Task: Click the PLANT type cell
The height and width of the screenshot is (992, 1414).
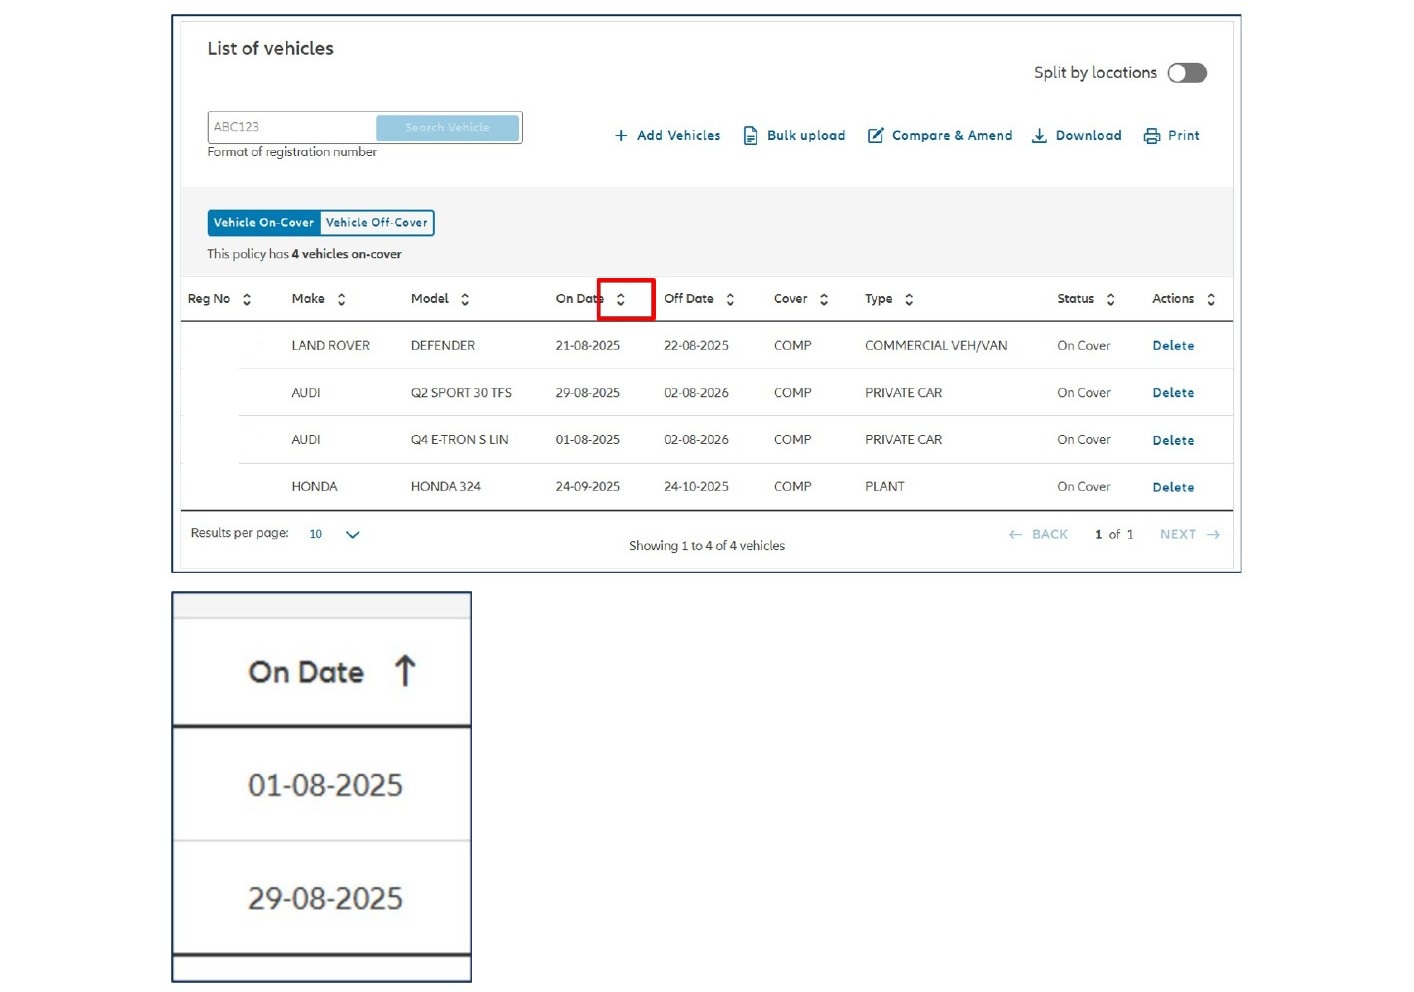Action: coord(885,487)
